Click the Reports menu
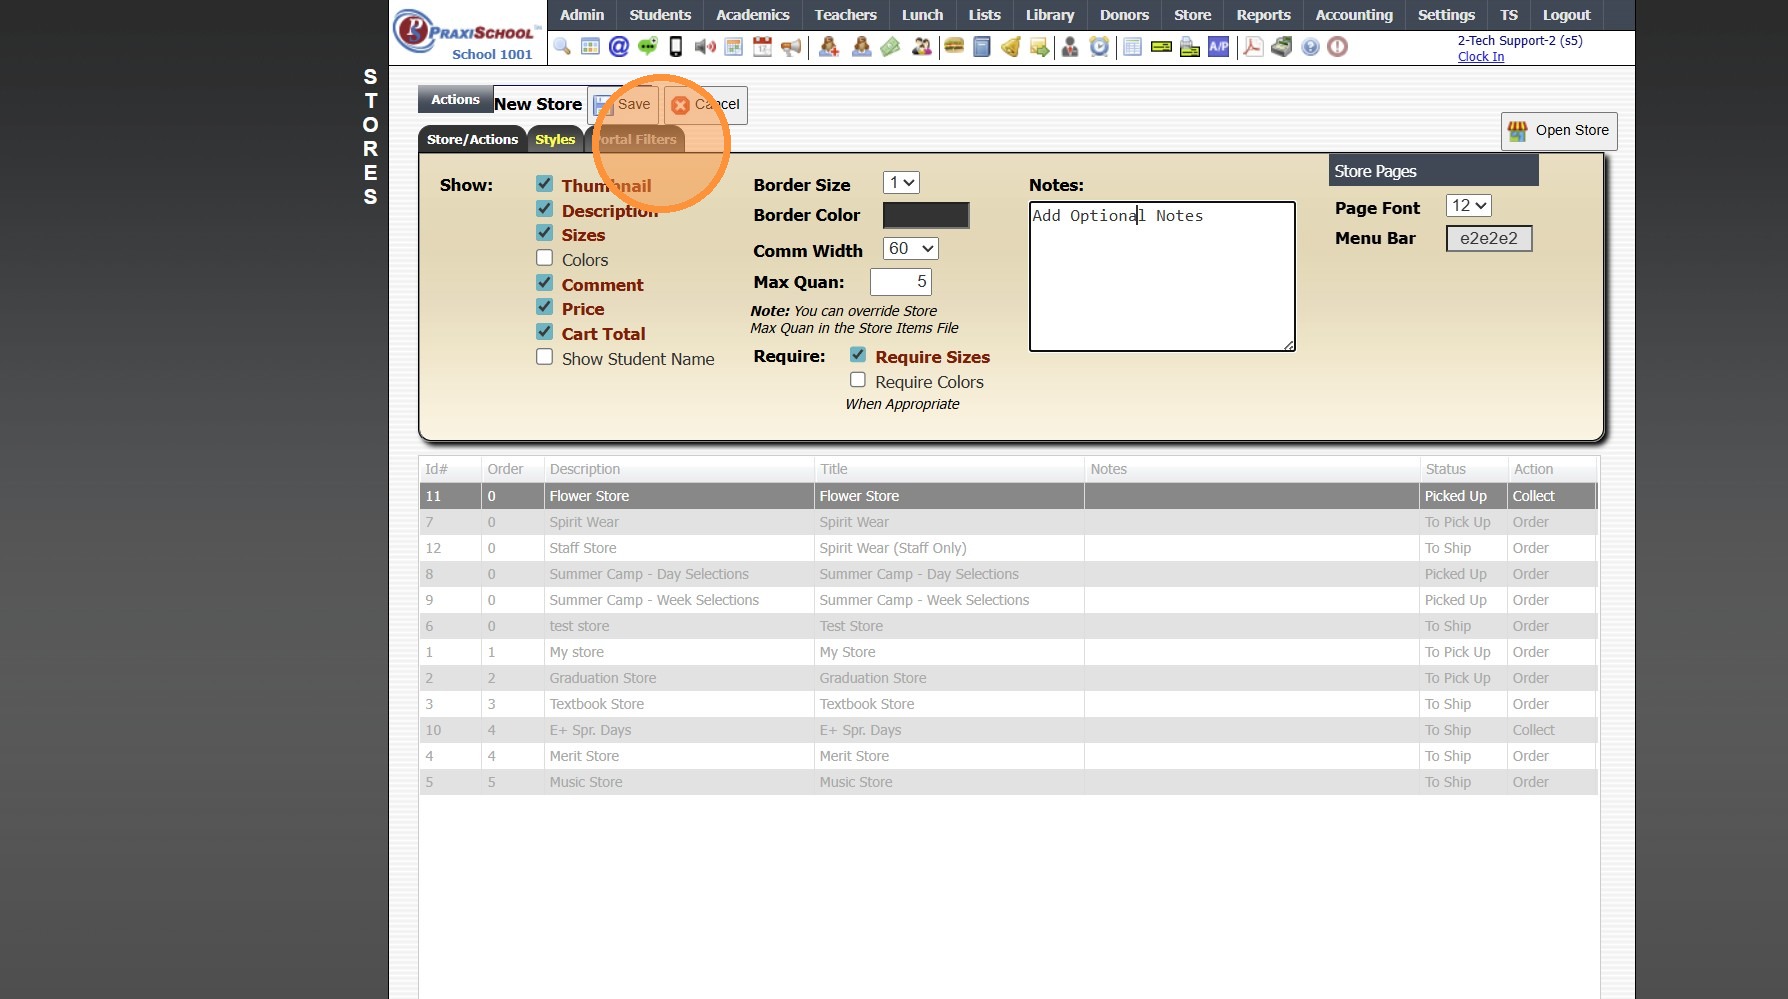1788x999 pixels. point(1263,15)
